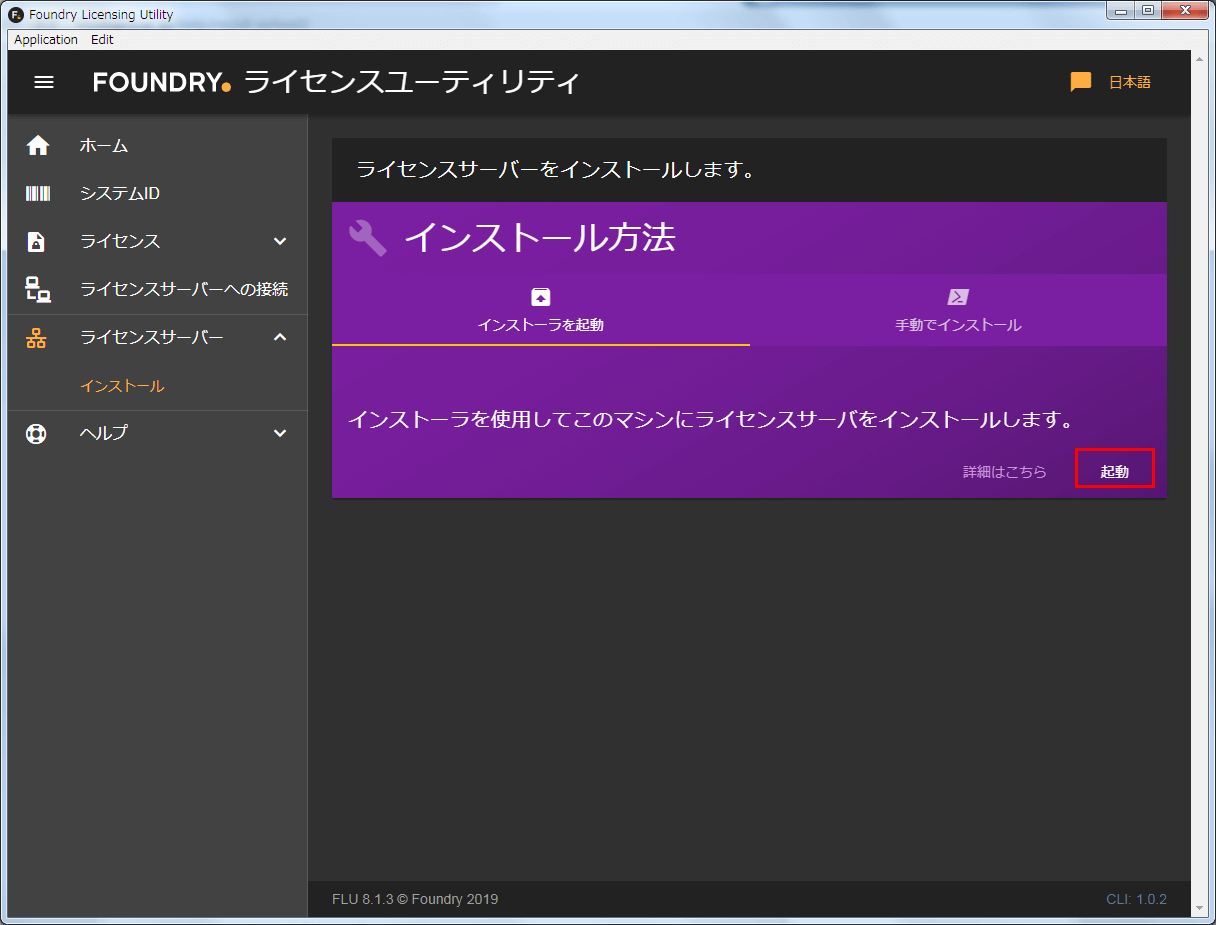Select ホーム in the sidebar
The height and width of the screenshot is (925, 1216).
(157, 146)
